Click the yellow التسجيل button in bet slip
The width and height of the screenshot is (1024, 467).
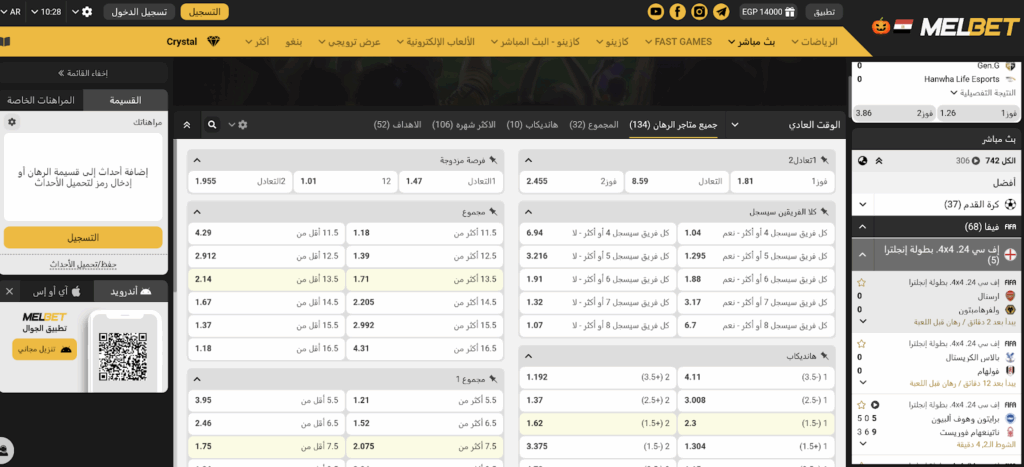[83, 237]
